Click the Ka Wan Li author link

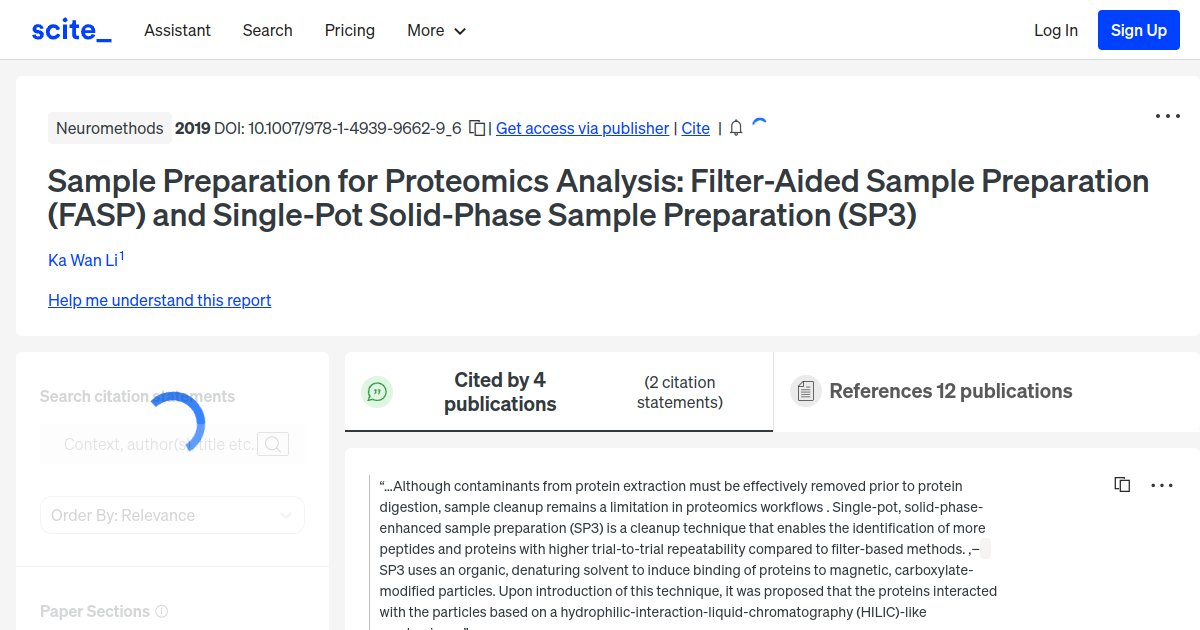(80, 260)
